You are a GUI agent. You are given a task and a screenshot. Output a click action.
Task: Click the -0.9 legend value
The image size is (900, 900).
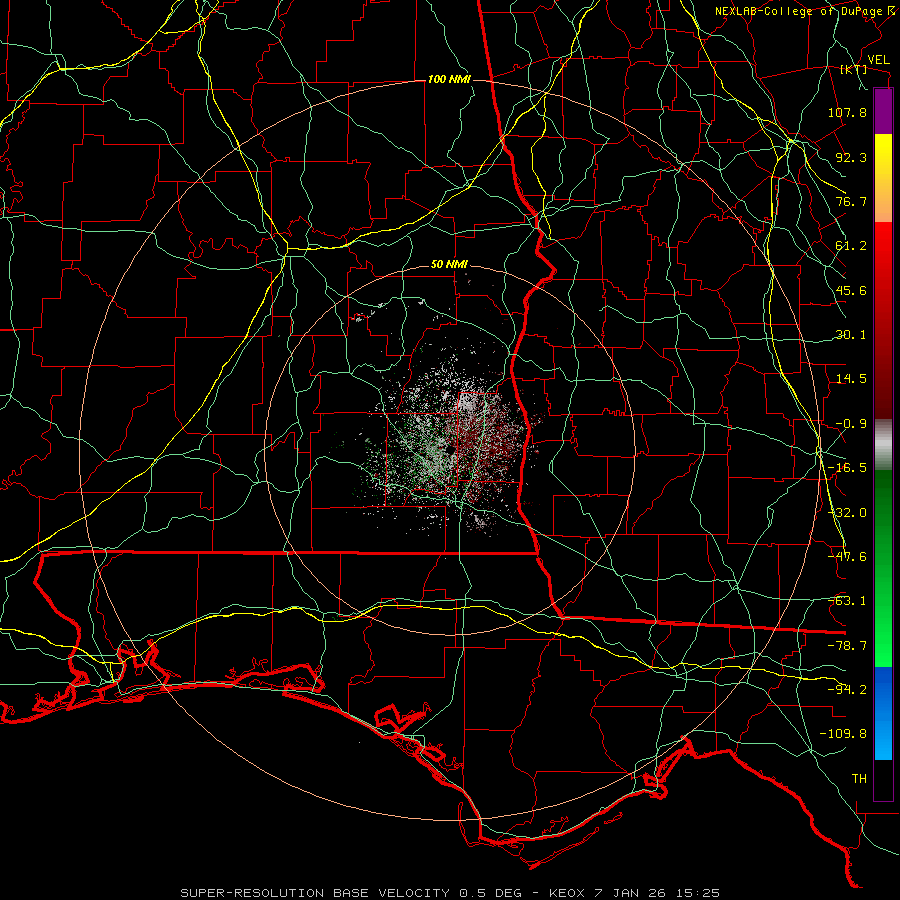pyautogui.click(x=851, y=424)
